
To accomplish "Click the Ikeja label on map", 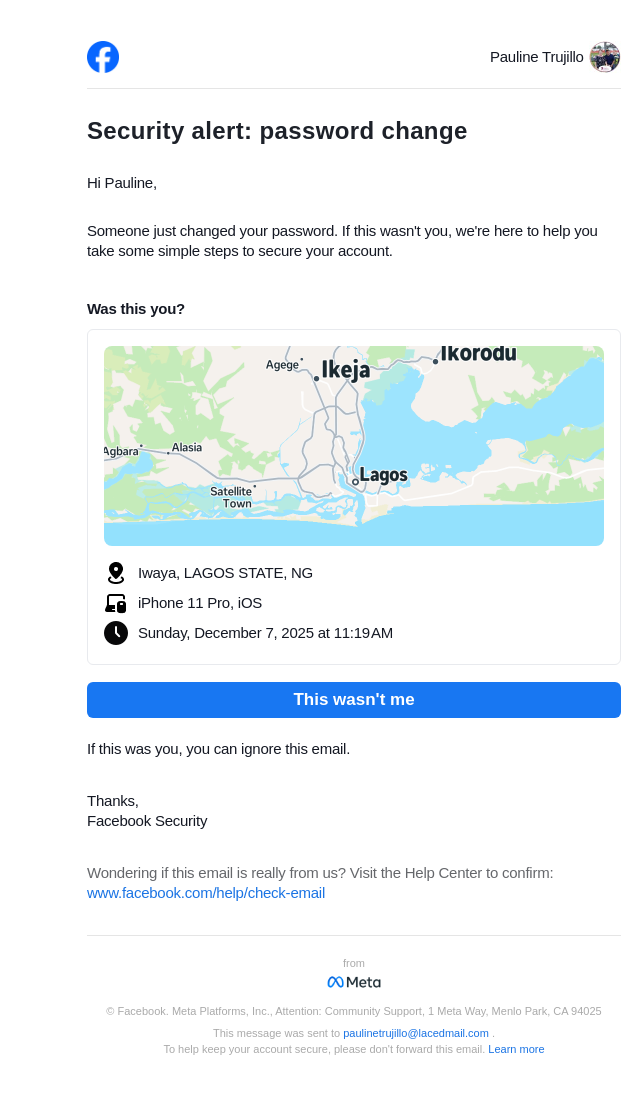I will (345, 371).
